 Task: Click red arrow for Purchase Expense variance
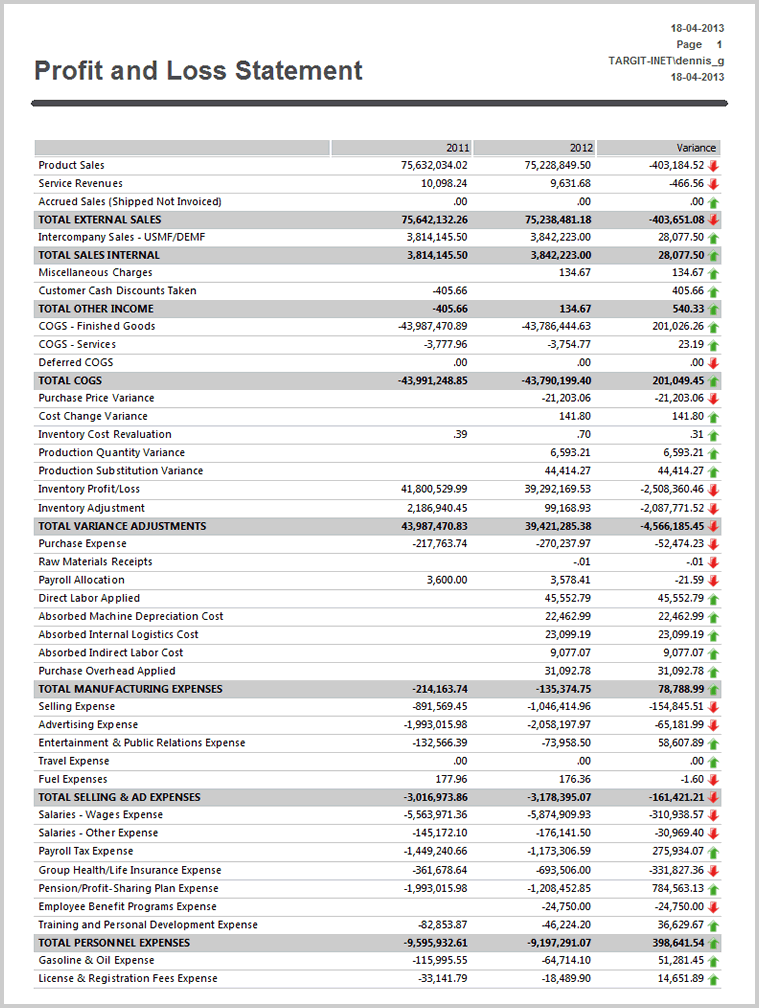point(713,544)
